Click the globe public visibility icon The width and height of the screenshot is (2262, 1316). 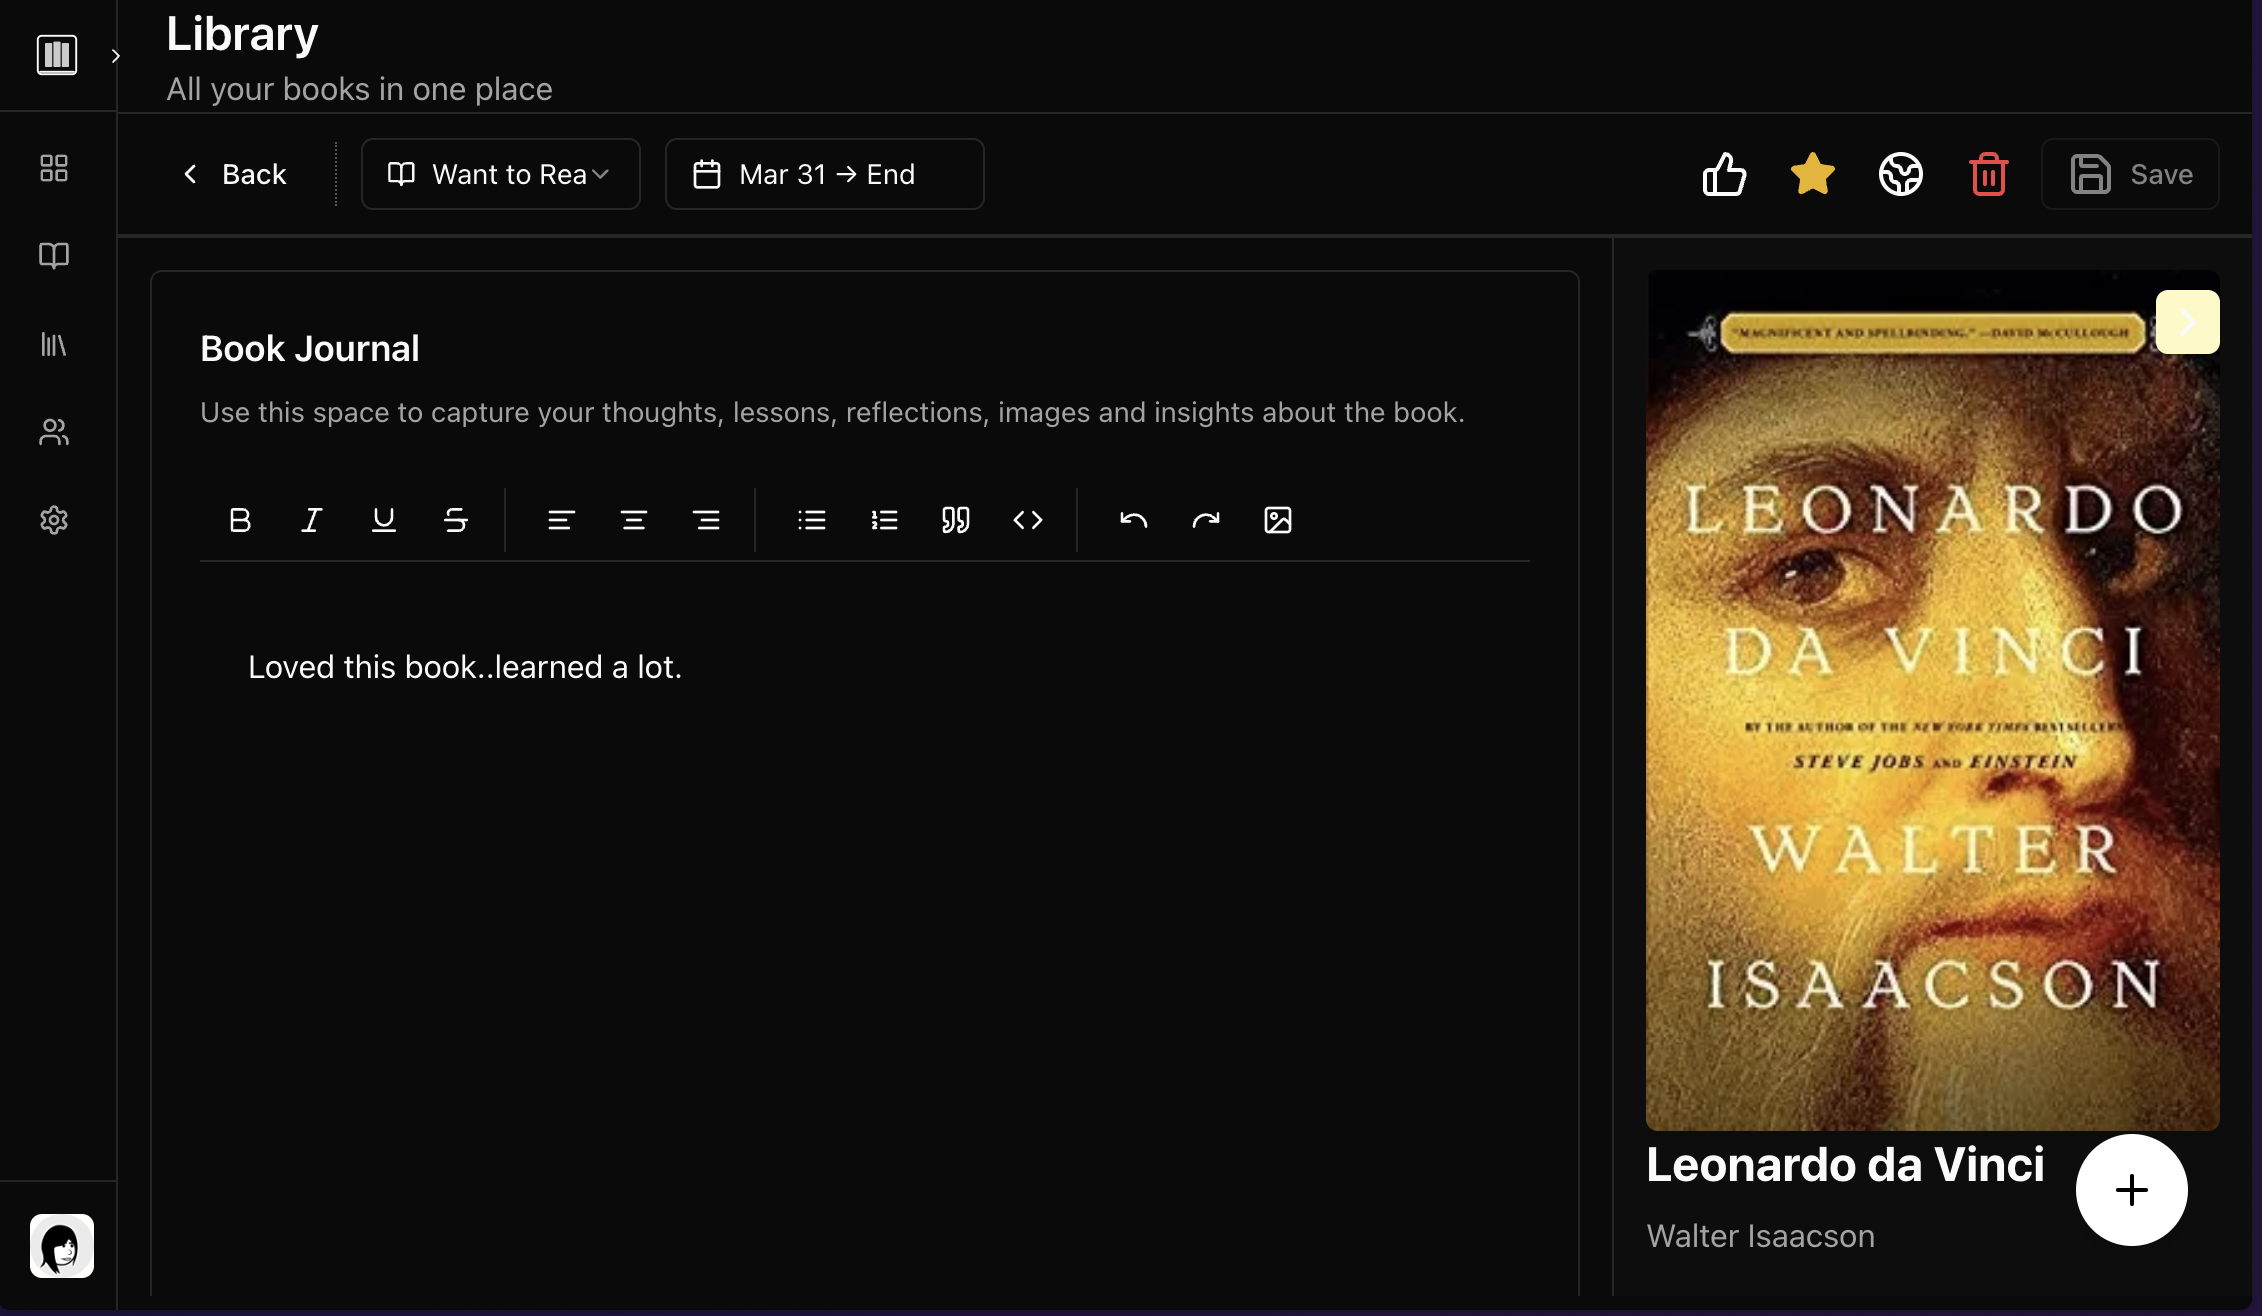click(x=1901, y=174)
